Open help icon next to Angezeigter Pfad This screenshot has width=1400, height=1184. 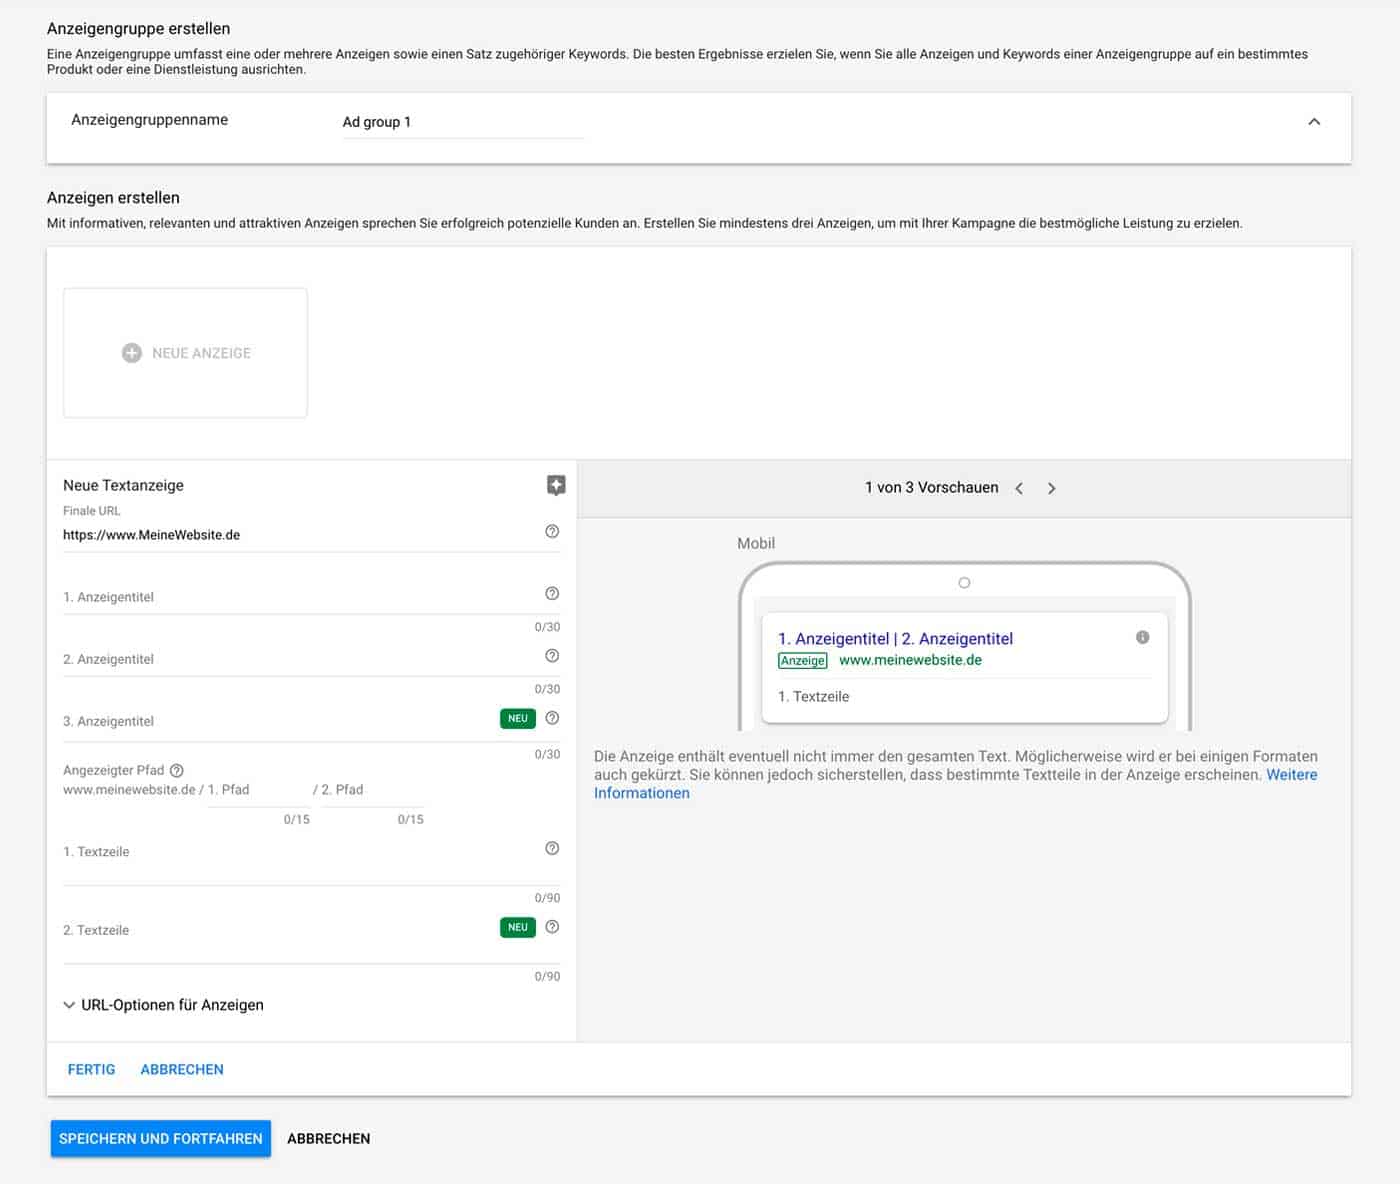[177, 770]
